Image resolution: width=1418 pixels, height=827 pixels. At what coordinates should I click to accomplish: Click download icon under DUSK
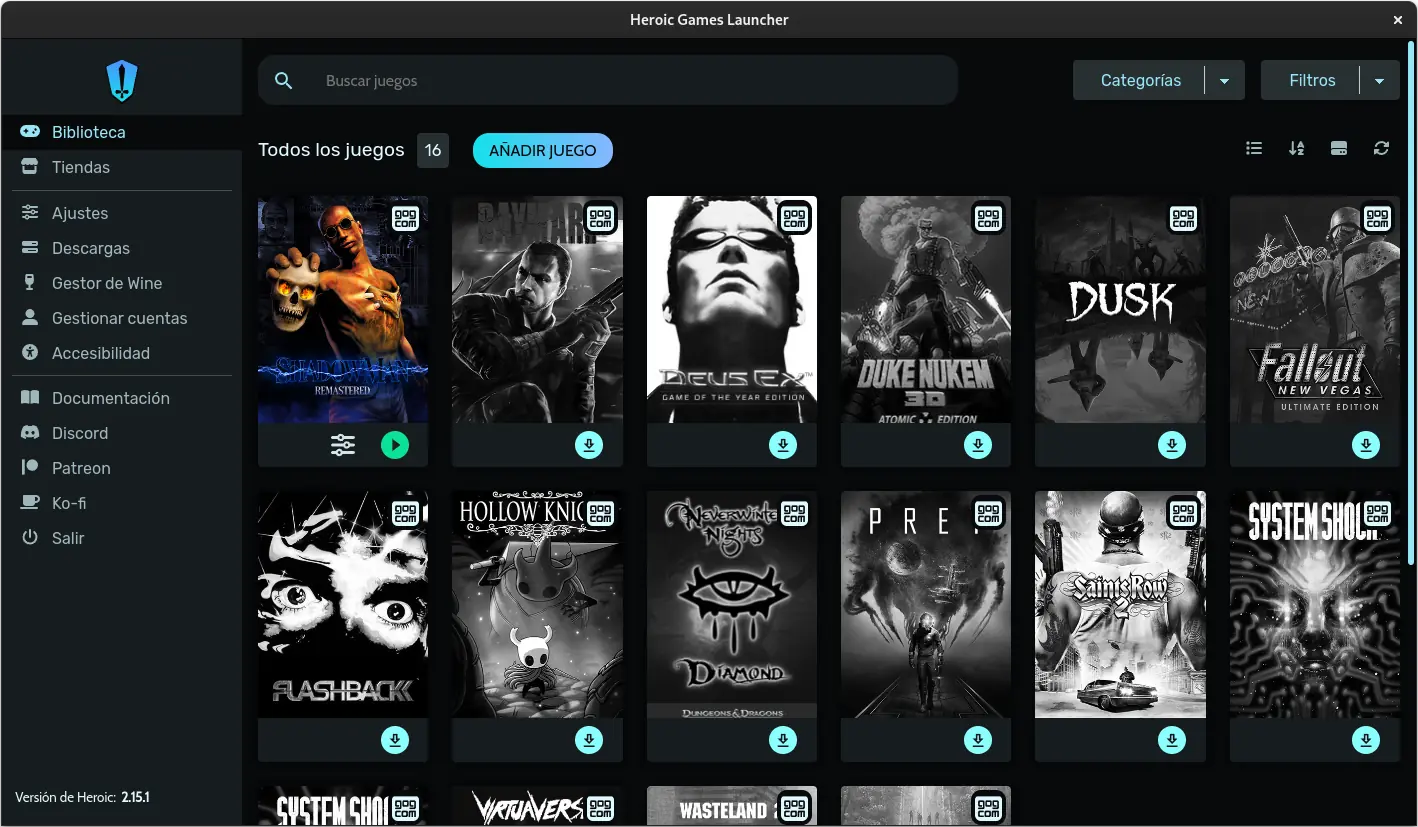click(x=1172, y=445)
